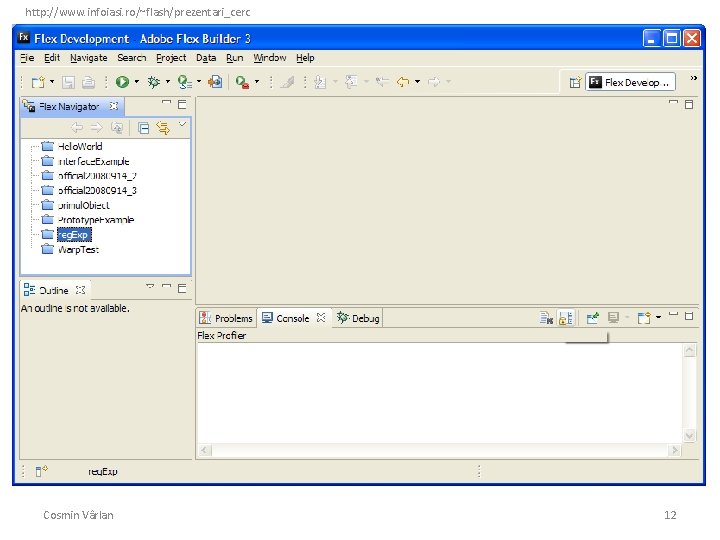Open the Outline view menu triangle

(x=150, y=287)
